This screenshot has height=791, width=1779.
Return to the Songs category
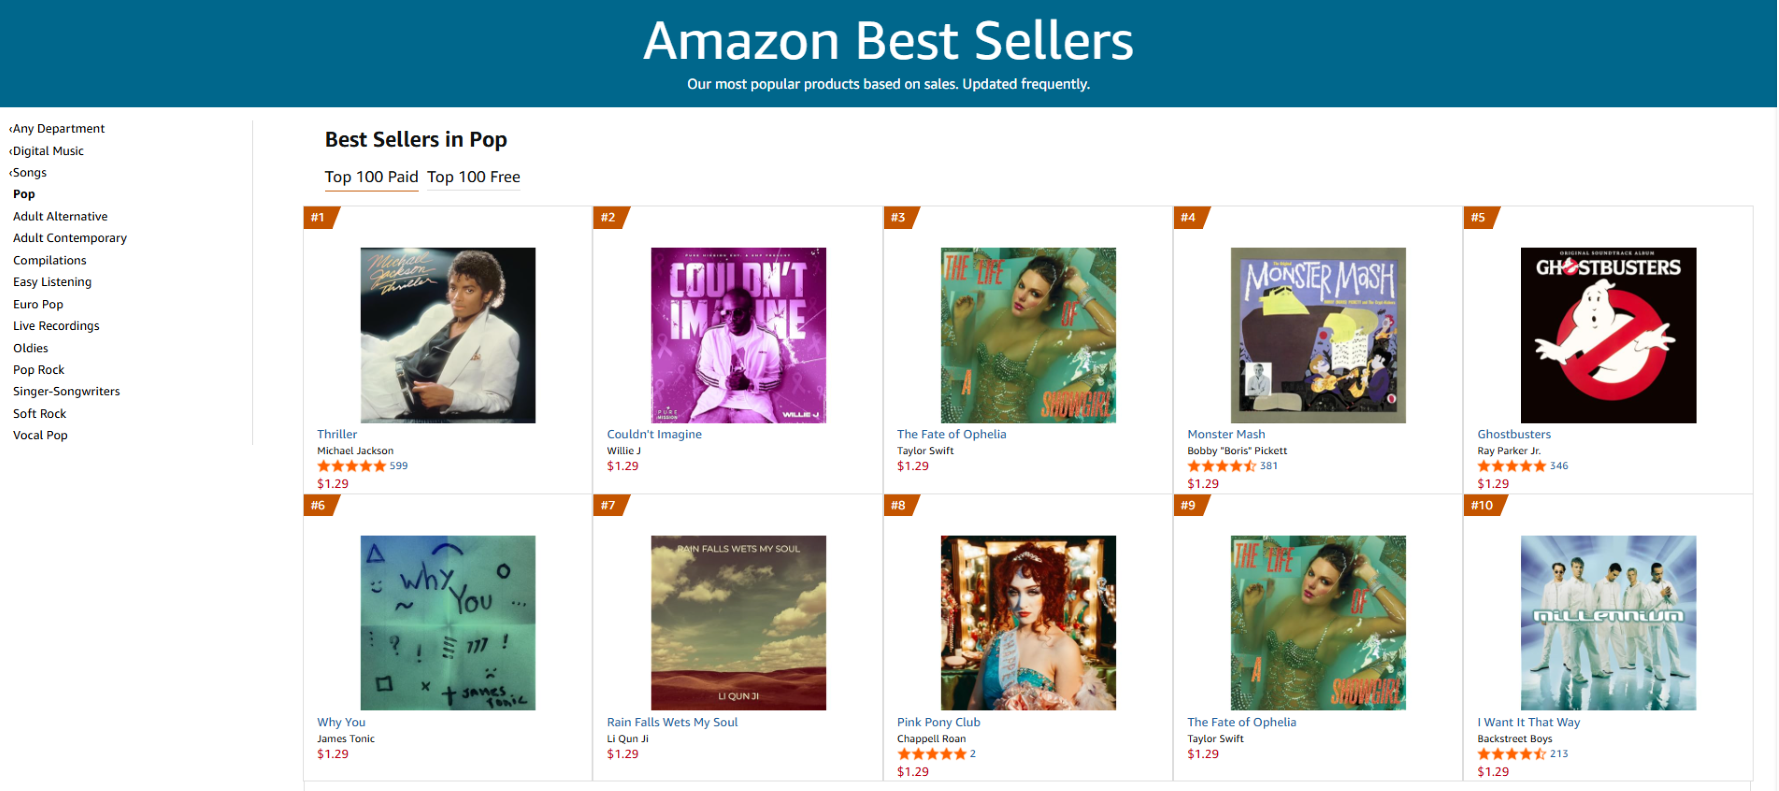(29, 173)
